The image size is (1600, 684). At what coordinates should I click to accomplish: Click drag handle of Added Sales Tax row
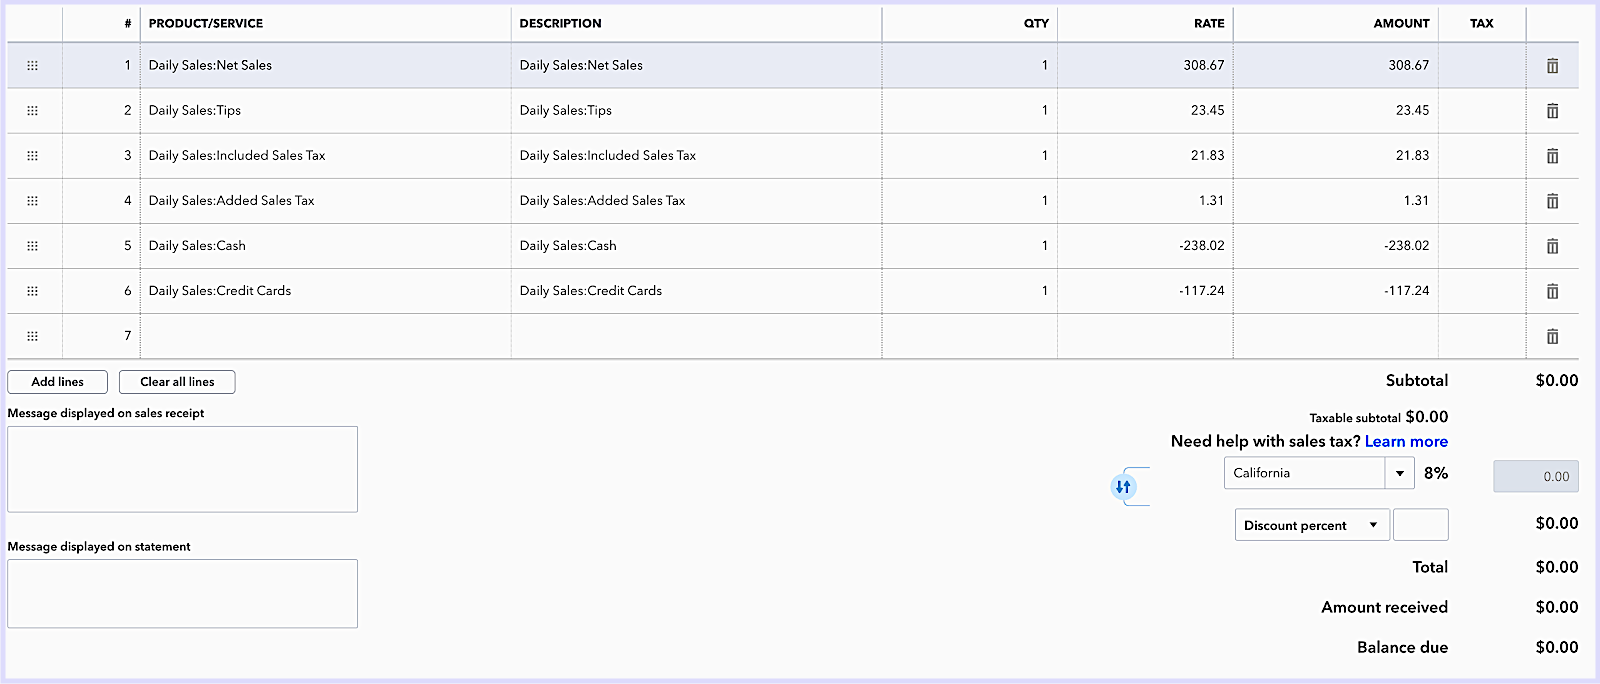(x=32, y=201)
